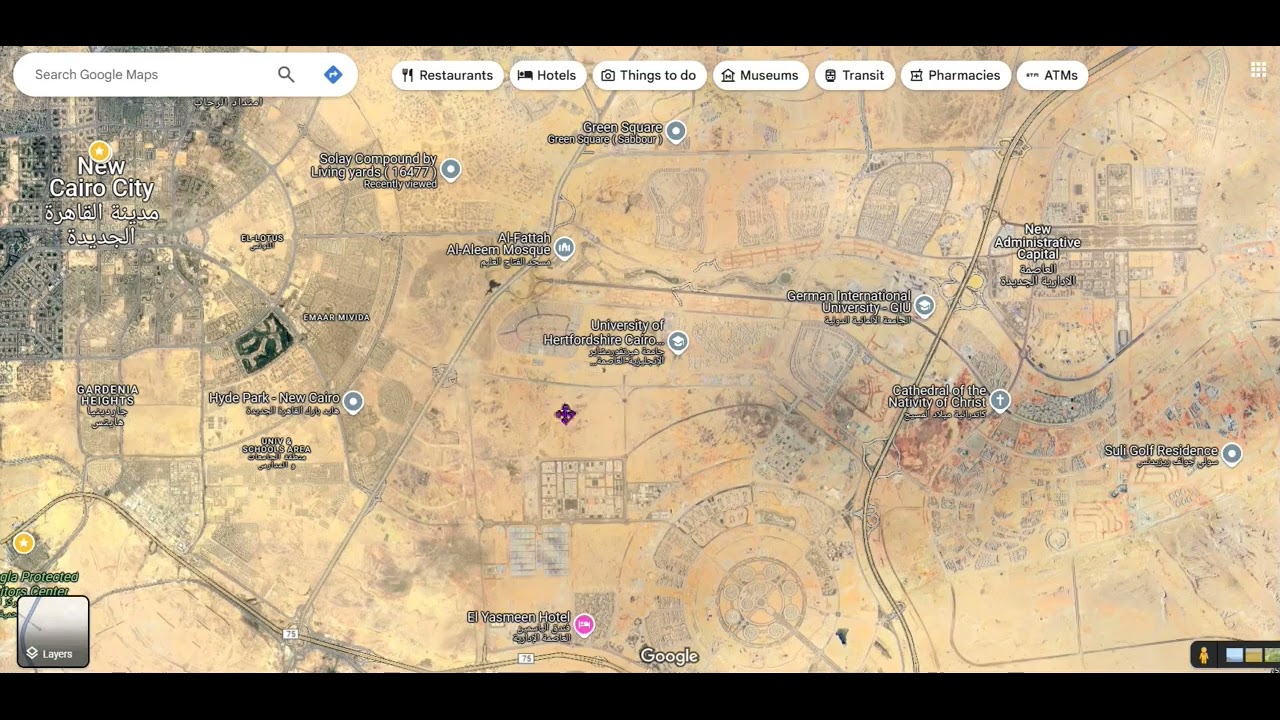Select Cathedral of the Nativity pin
The width and height of the screenshot is (1280, 720).
pos(1000,401)
